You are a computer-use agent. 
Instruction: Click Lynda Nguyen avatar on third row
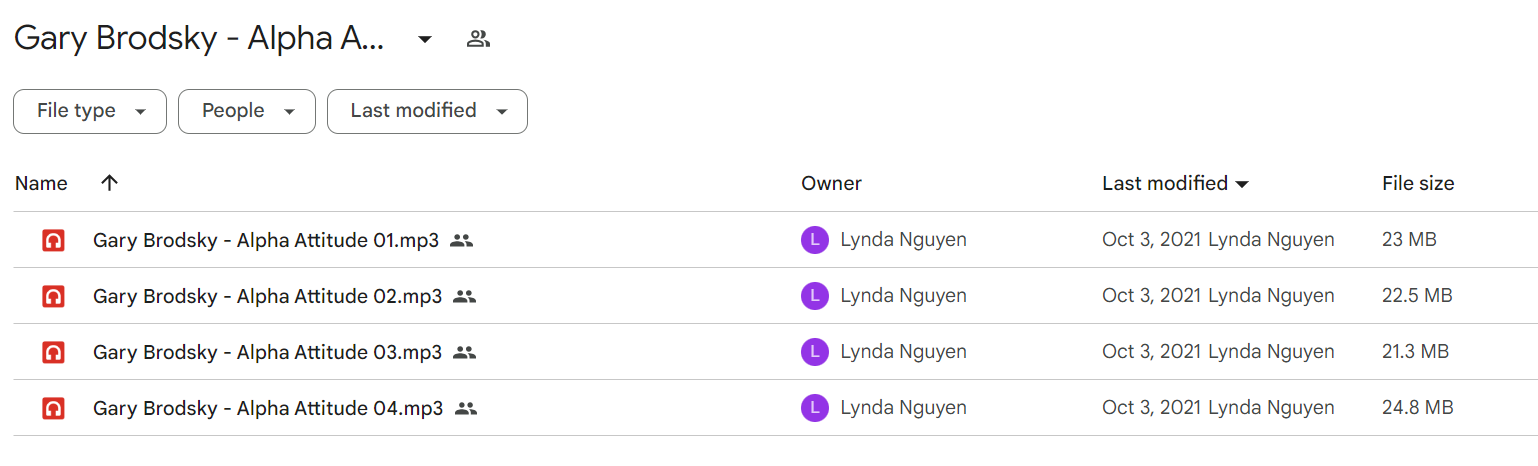pyautogui.click(x=815, y=352)
